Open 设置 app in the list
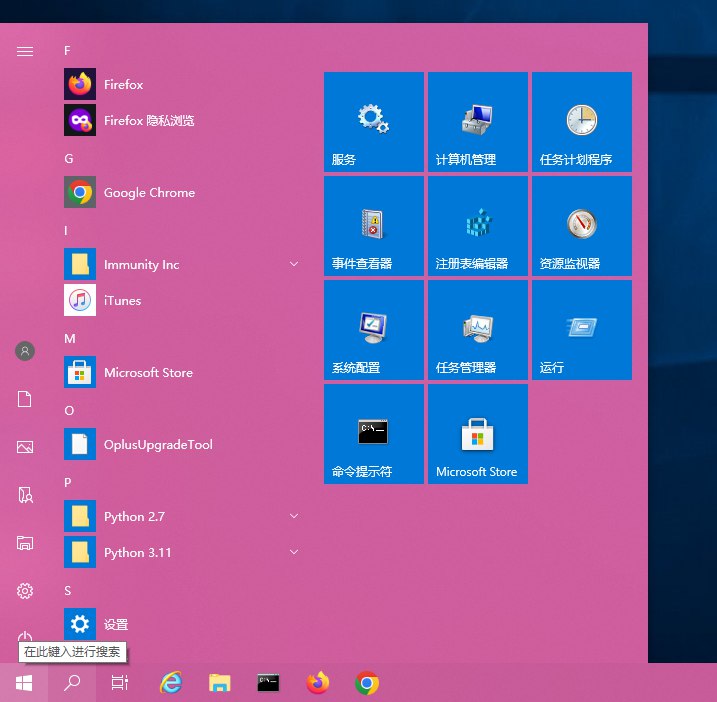 [182, 624]
